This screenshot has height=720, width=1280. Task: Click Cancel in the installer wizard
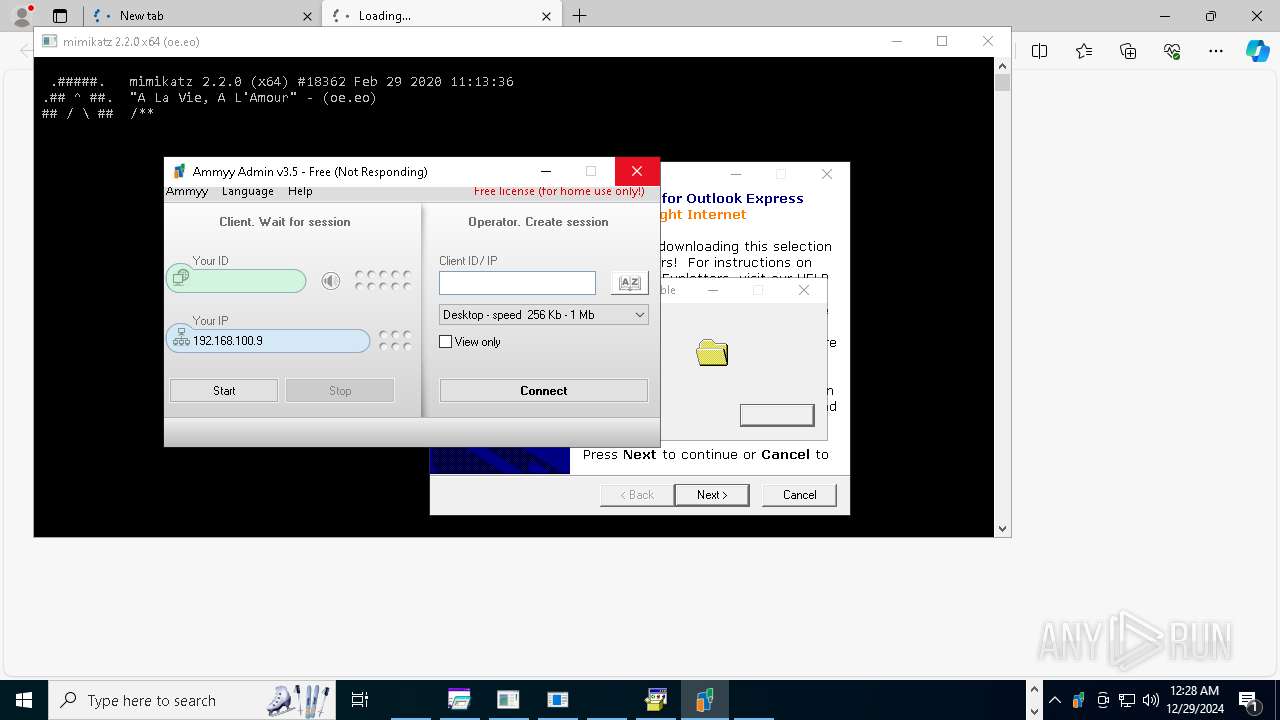pyautogui.click(x=799, y=495)
